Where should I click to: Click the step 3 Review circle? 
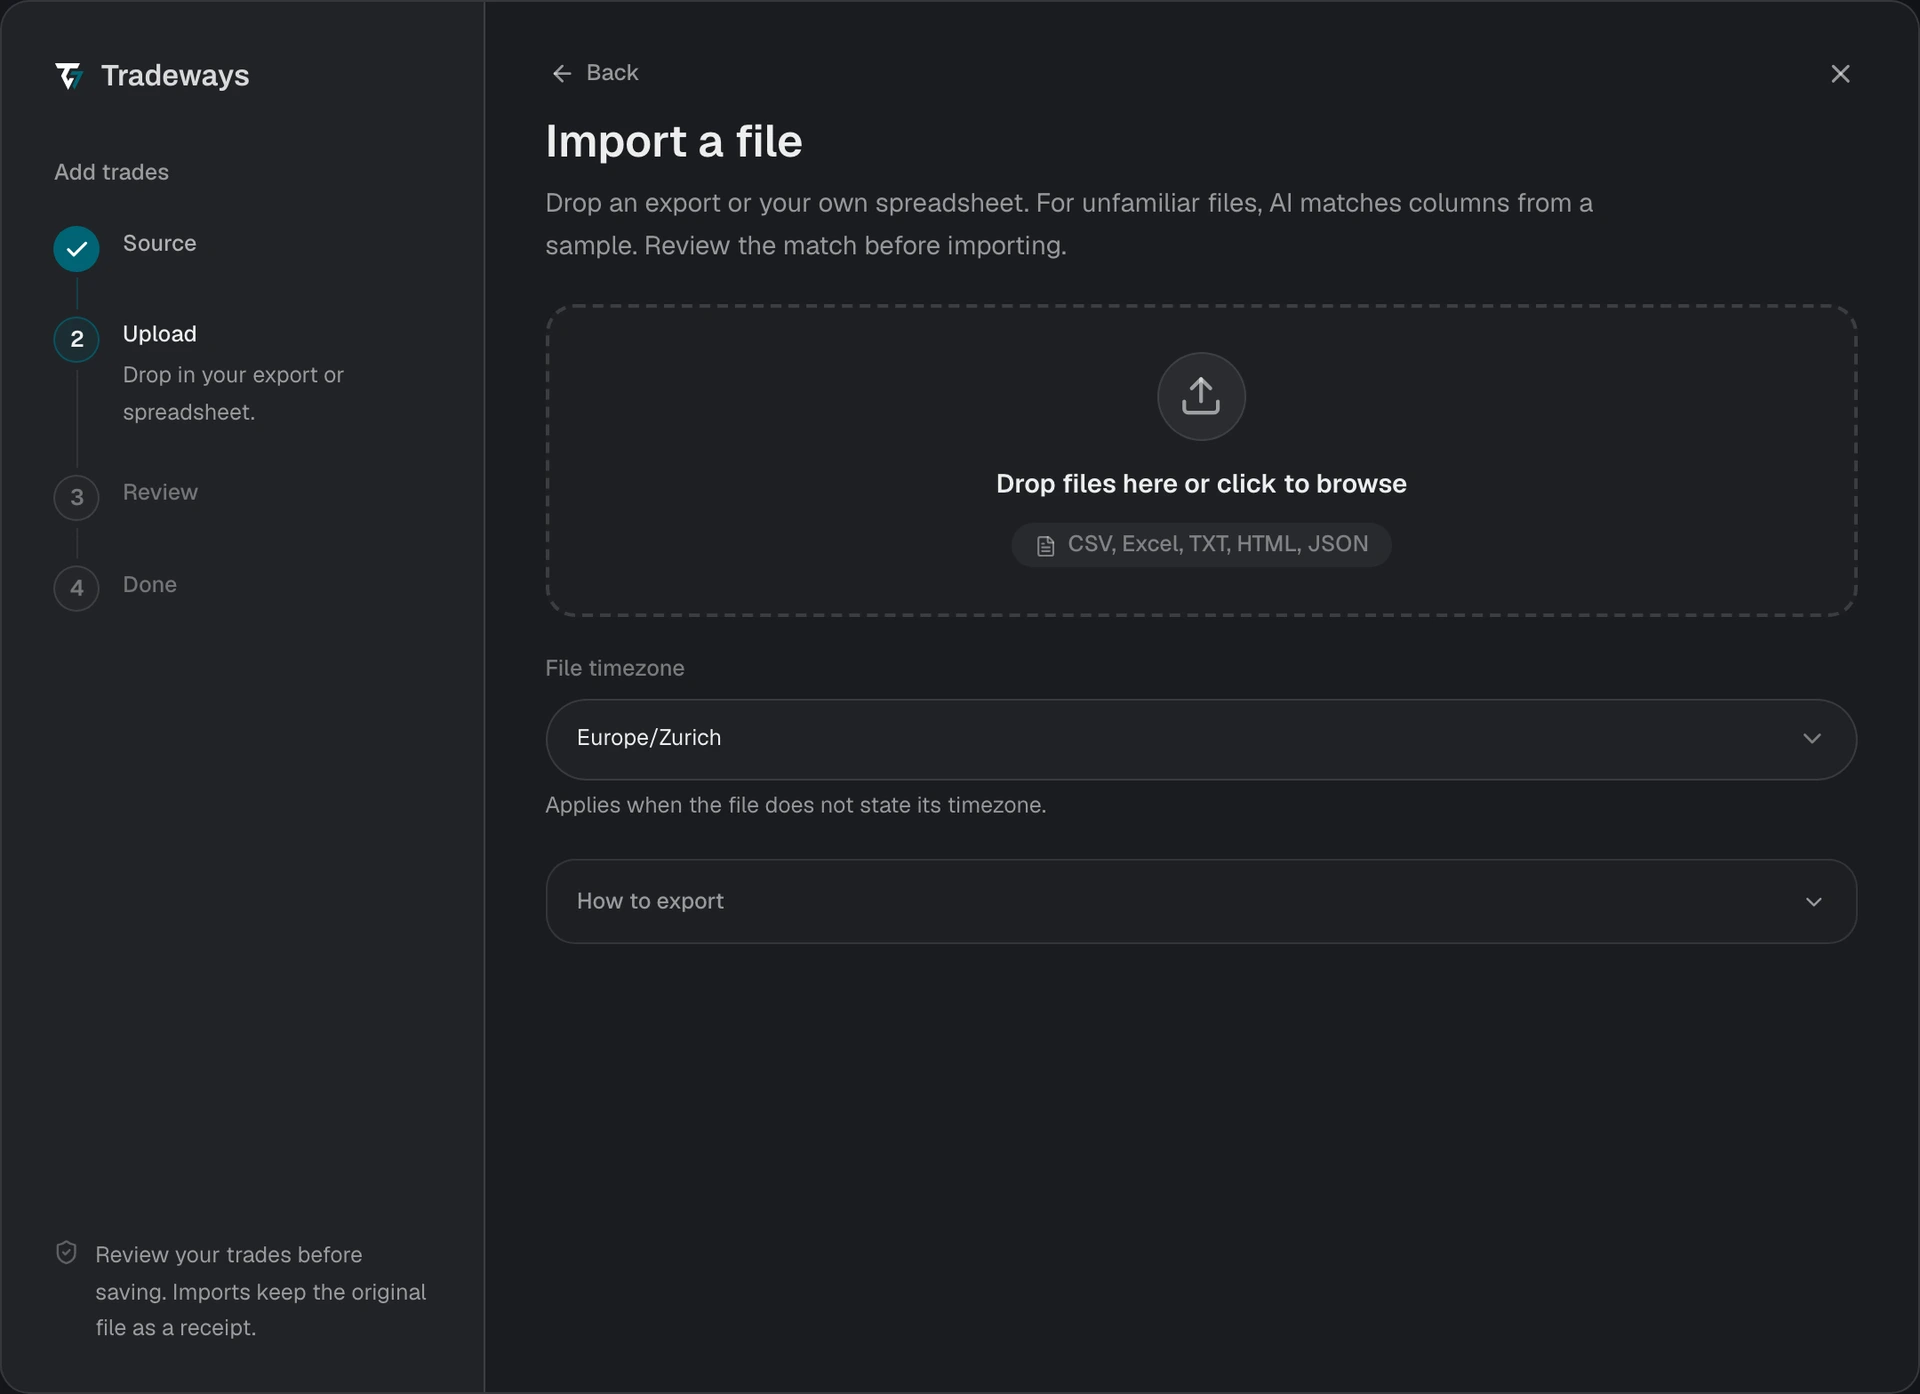pos(76,498)
